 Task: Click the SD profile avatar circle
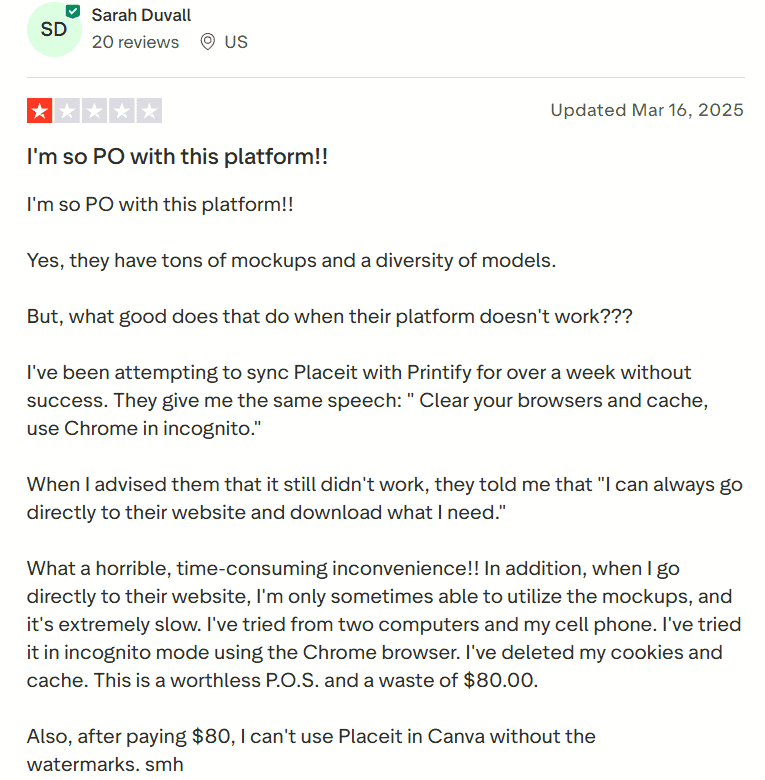point(53,29)
